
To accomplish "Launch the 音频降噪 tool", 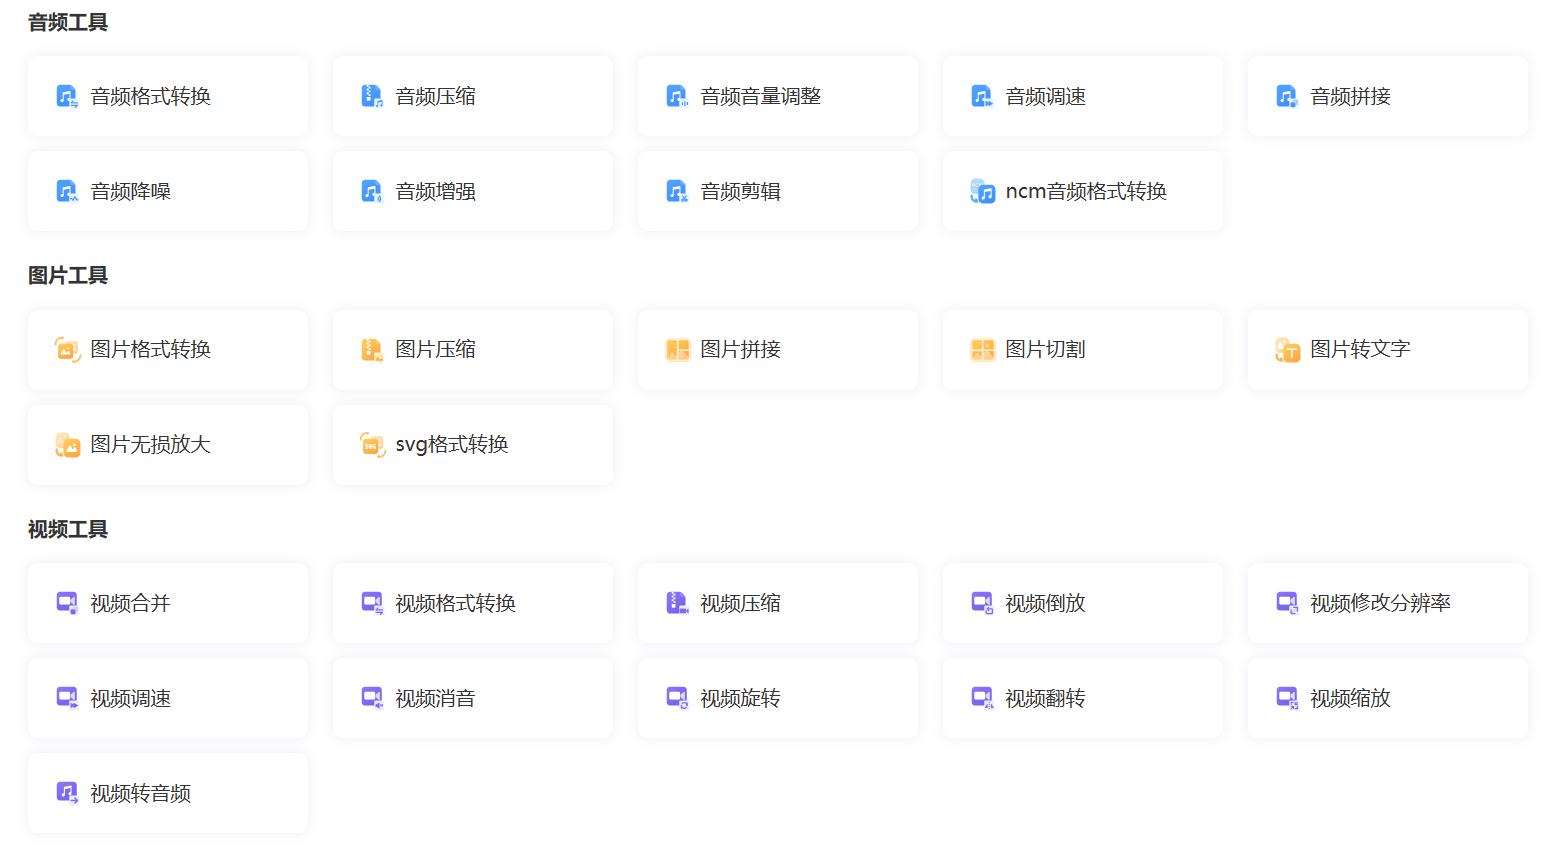I will 167,191.
